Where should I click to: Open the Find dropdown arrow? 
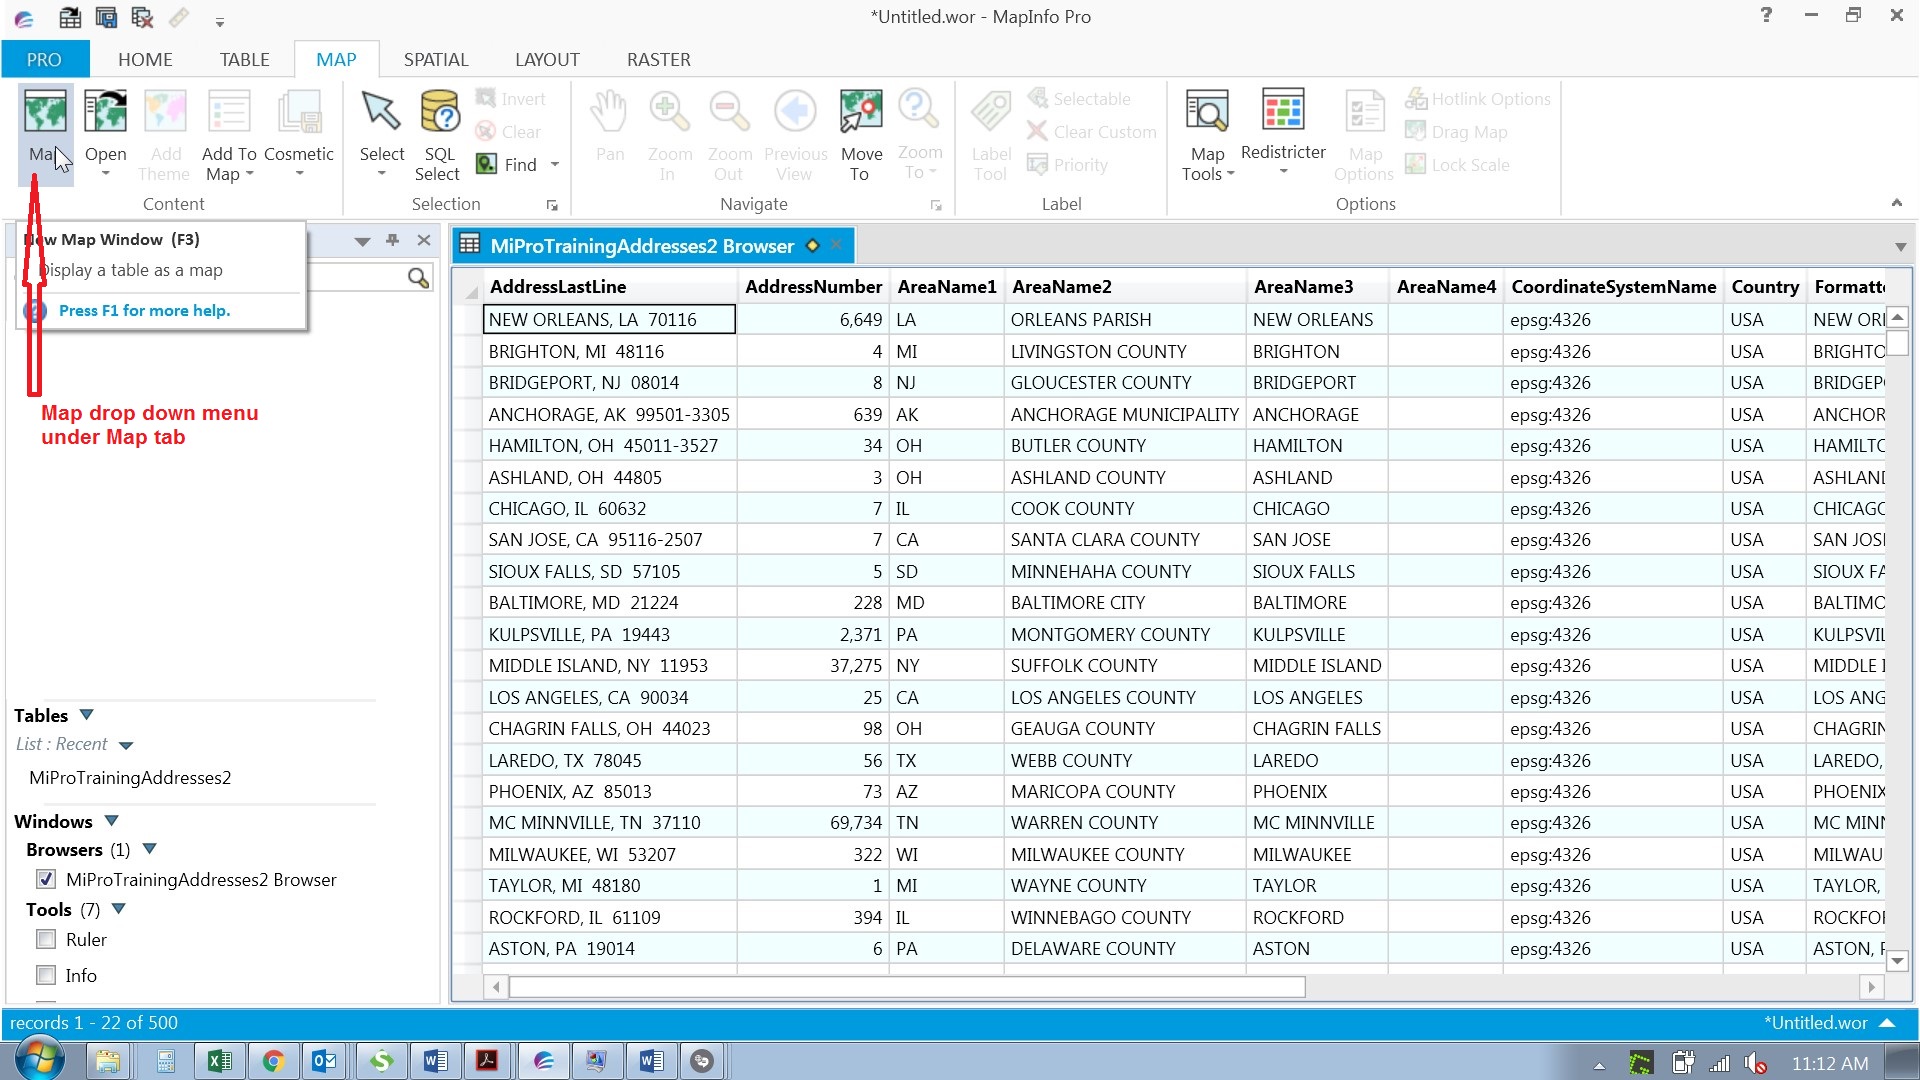555,165
